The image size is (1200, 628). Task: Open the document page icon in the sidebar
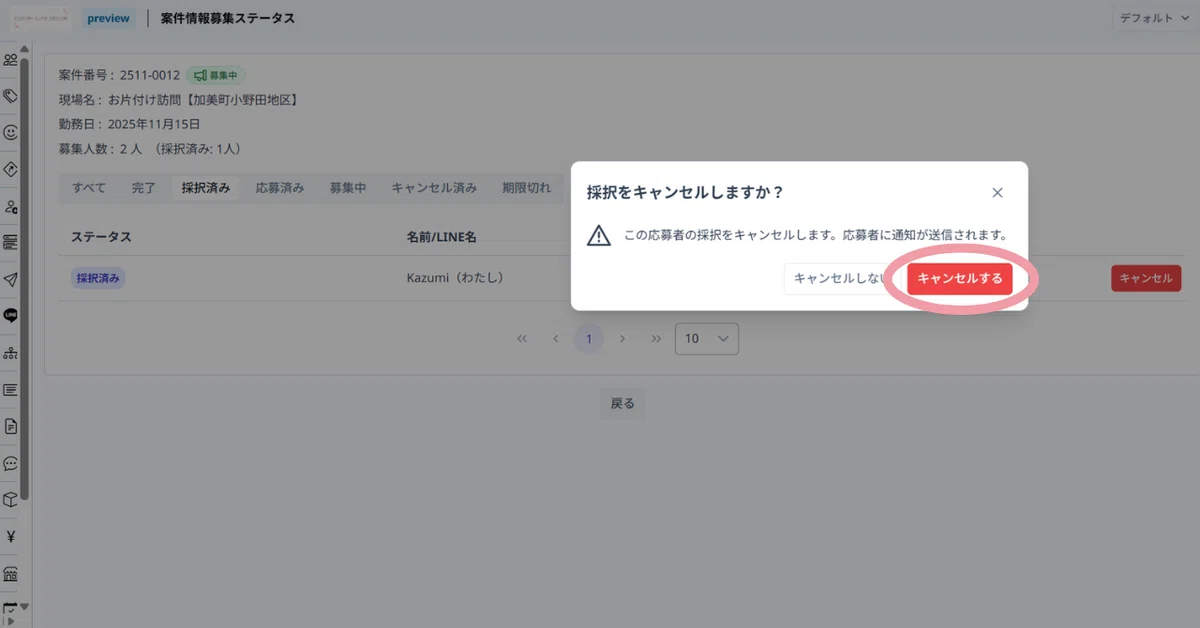point(11,426)
